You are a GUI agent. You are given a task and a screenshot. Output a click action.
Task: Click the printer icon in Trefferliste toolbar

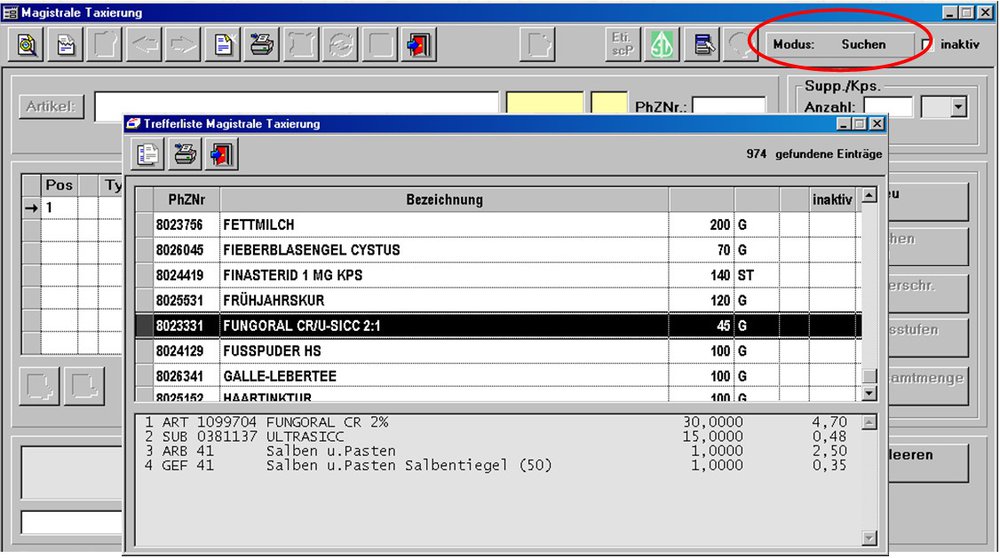point(185,154)
